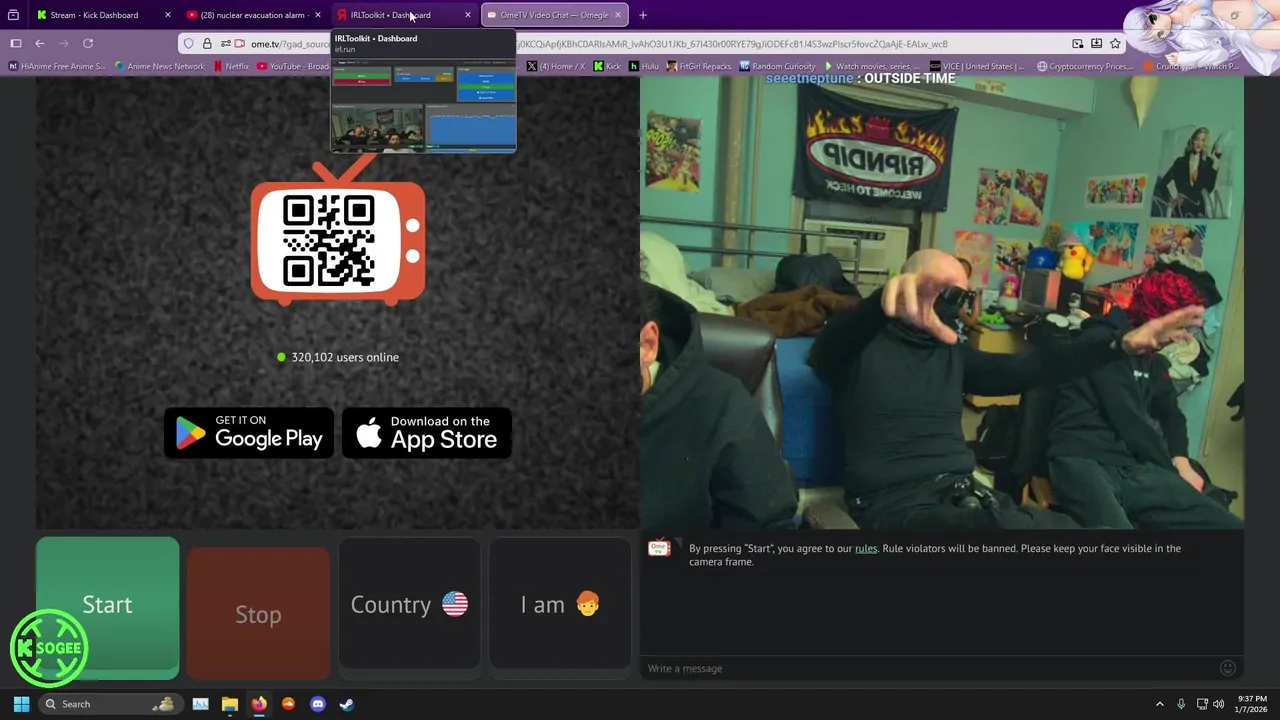
Task: Go back with the browser arrow
Action: [40, 43]
